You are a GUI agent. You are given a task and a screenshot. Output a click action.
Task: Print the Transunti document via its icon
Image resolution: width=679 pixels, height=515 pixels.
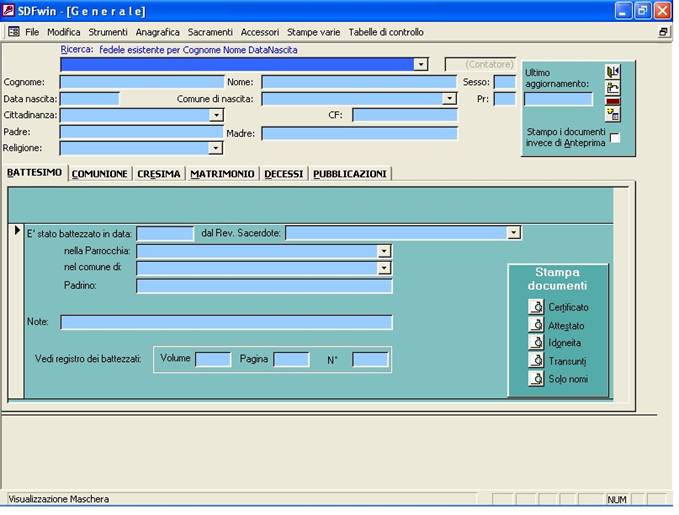[536, 360]
